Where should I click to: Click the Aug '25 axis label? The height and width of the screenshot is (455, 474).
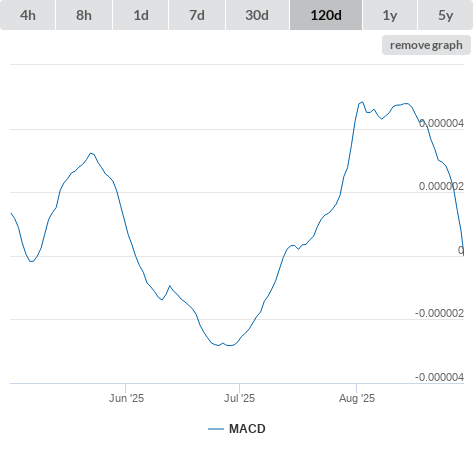[357, 398]
